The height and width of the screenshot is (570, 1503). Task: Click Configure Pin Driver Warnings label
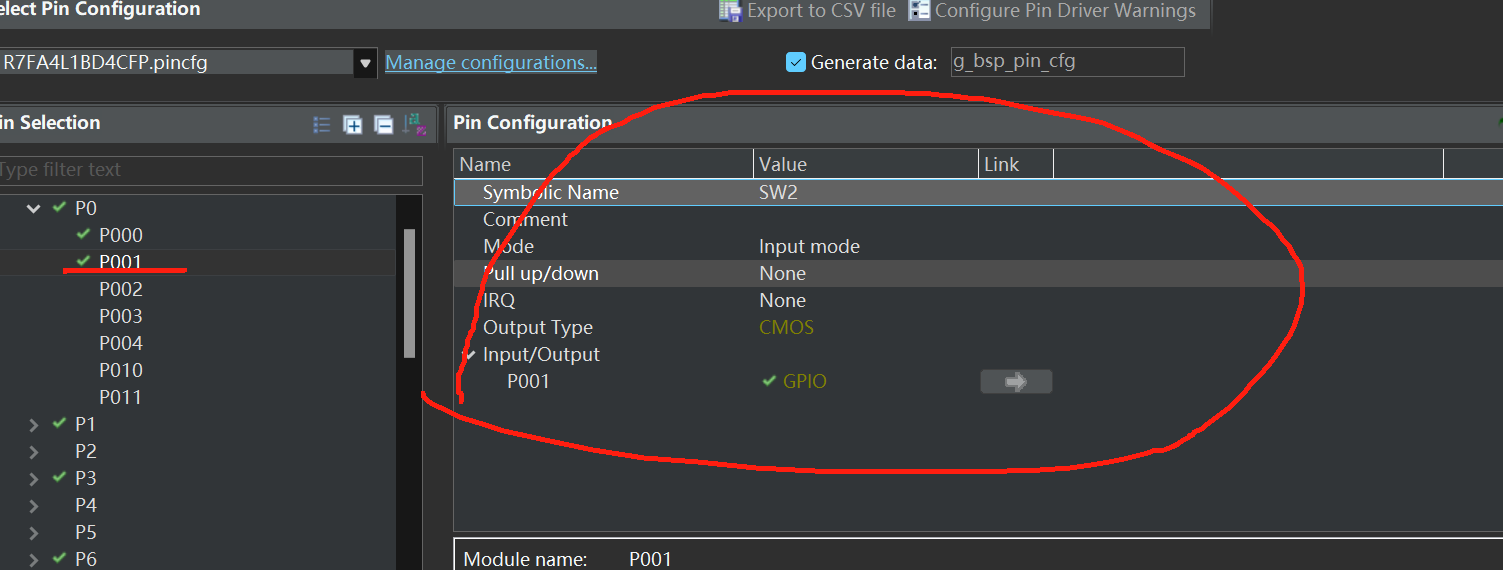tap(1065, 11)
